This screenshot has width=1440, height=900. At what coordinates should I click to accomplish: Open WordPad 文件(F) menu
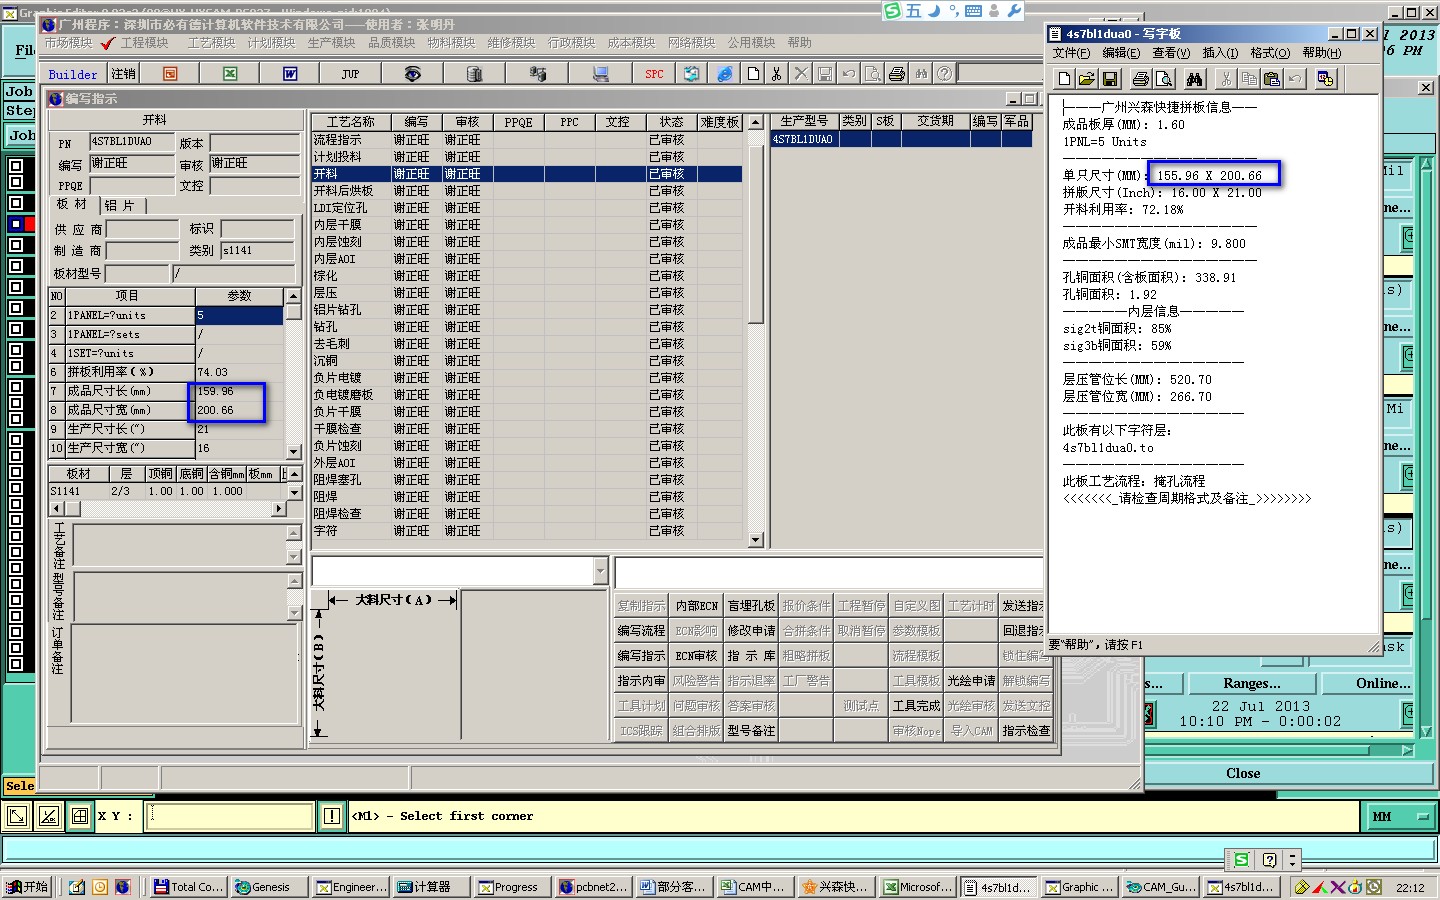[1071, 53]
